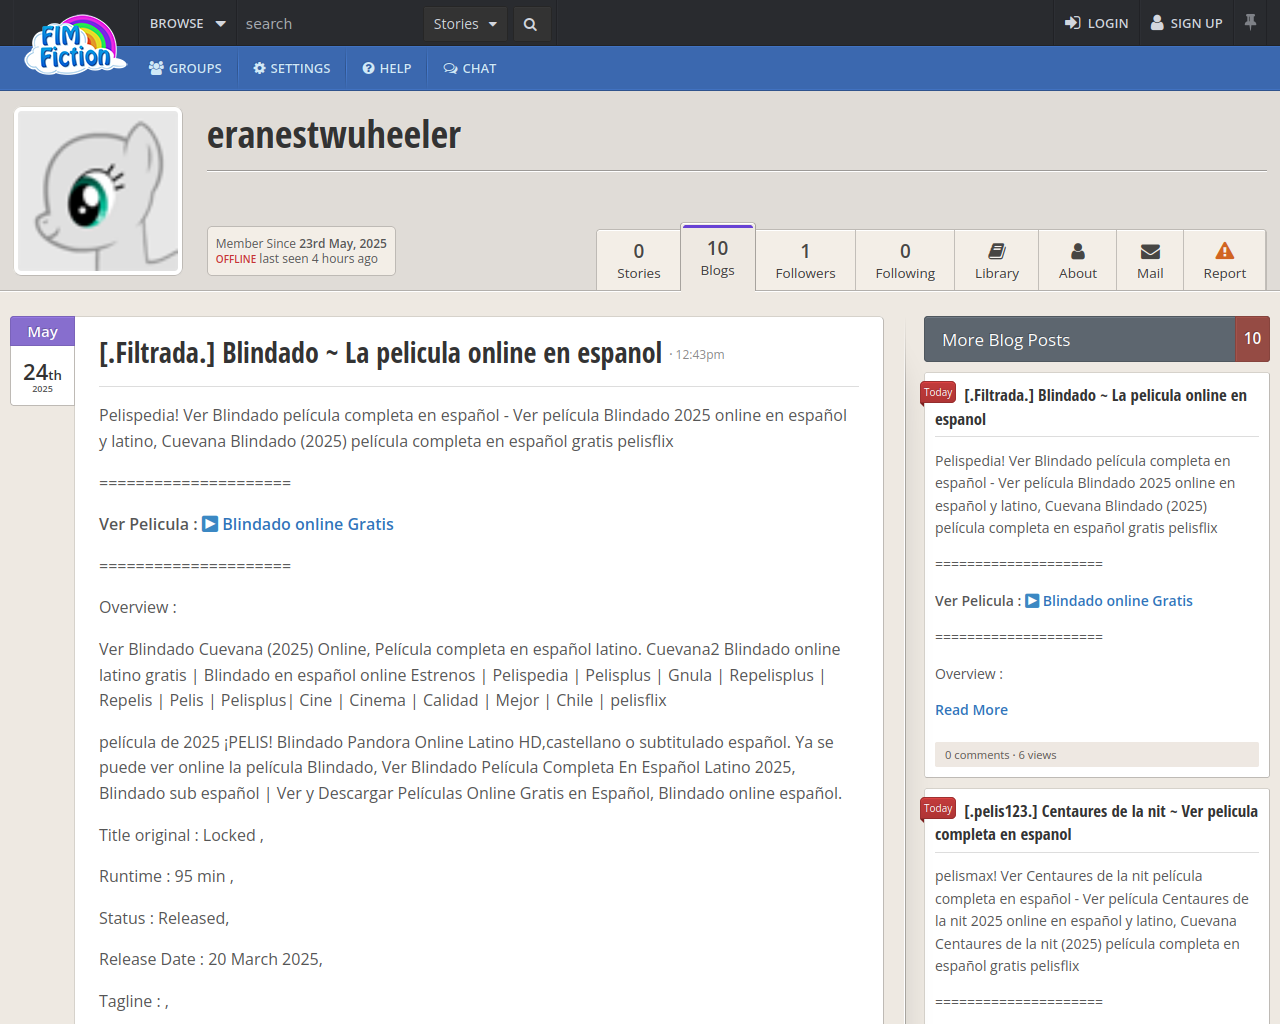
Task: Open the About tab
Action: coord(1078,260)
